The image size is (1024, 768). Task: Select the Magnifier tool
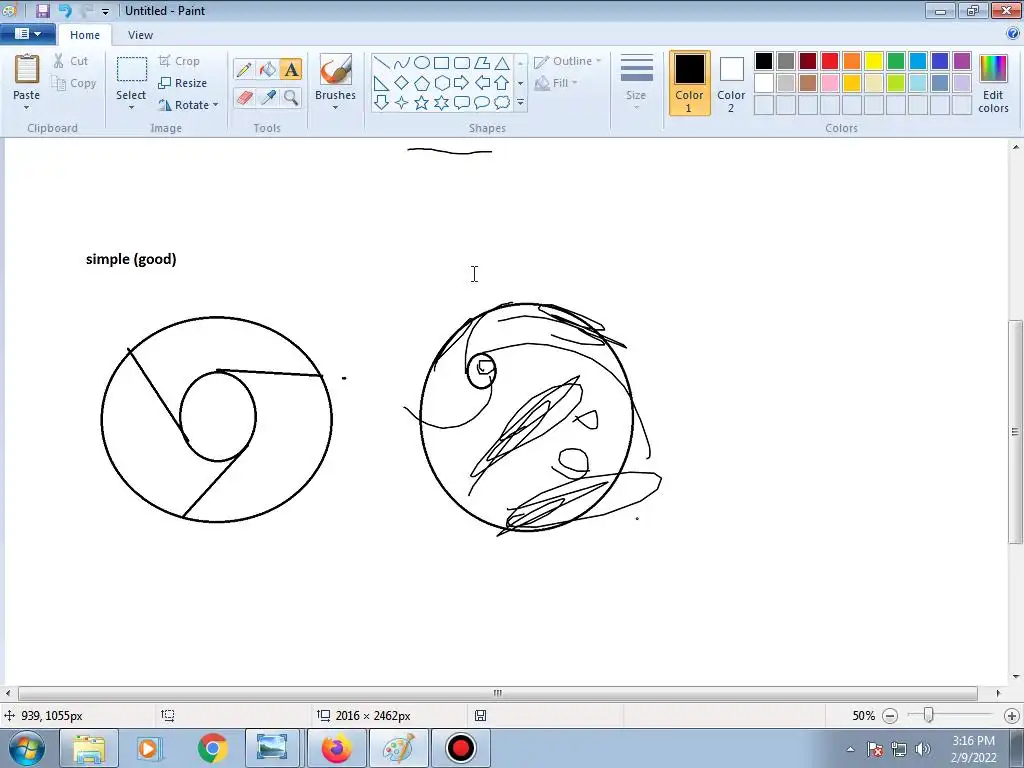pyautogui.click(x=291, y=97)
